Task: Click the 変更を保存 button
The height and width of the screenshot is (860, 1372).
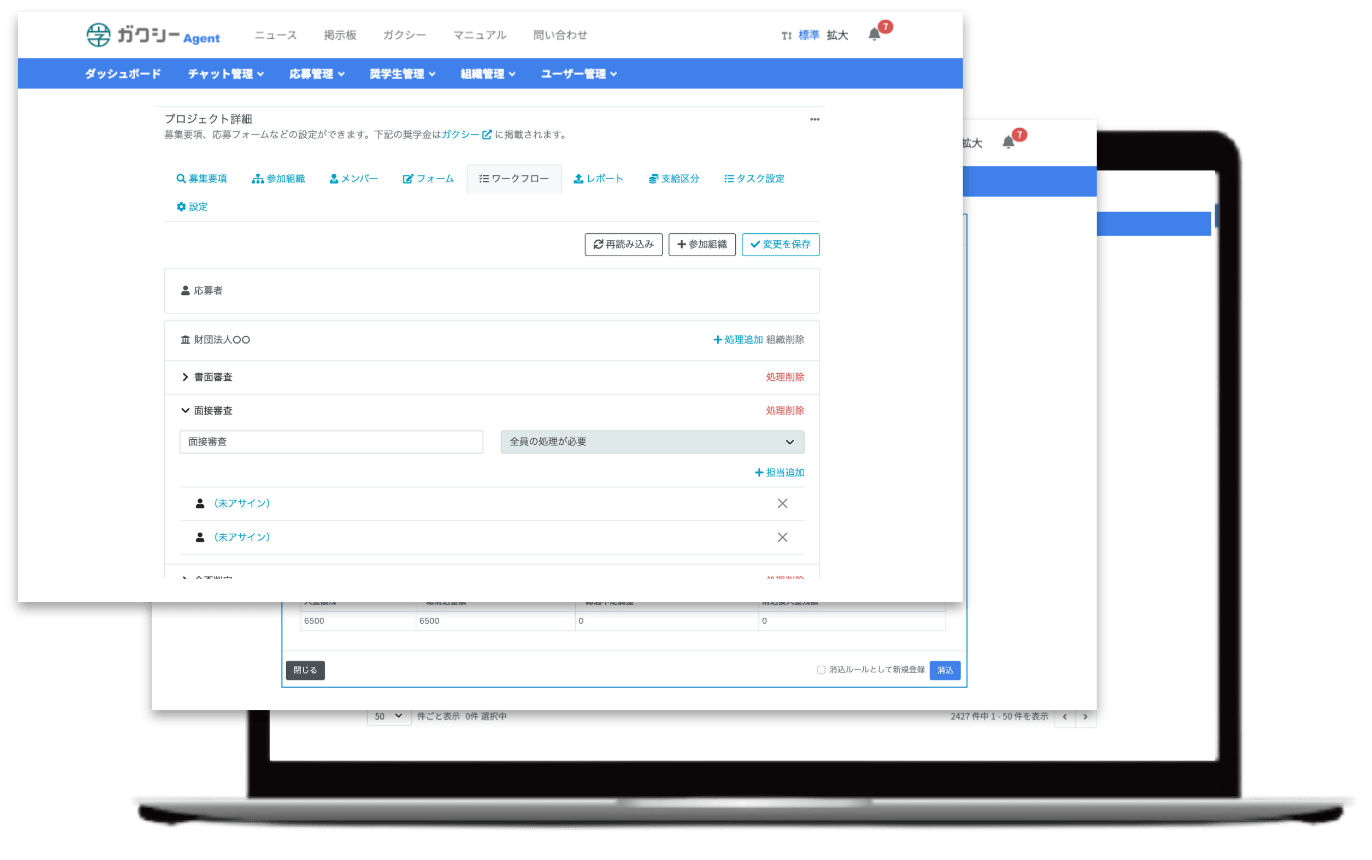Action: (780, 244)
